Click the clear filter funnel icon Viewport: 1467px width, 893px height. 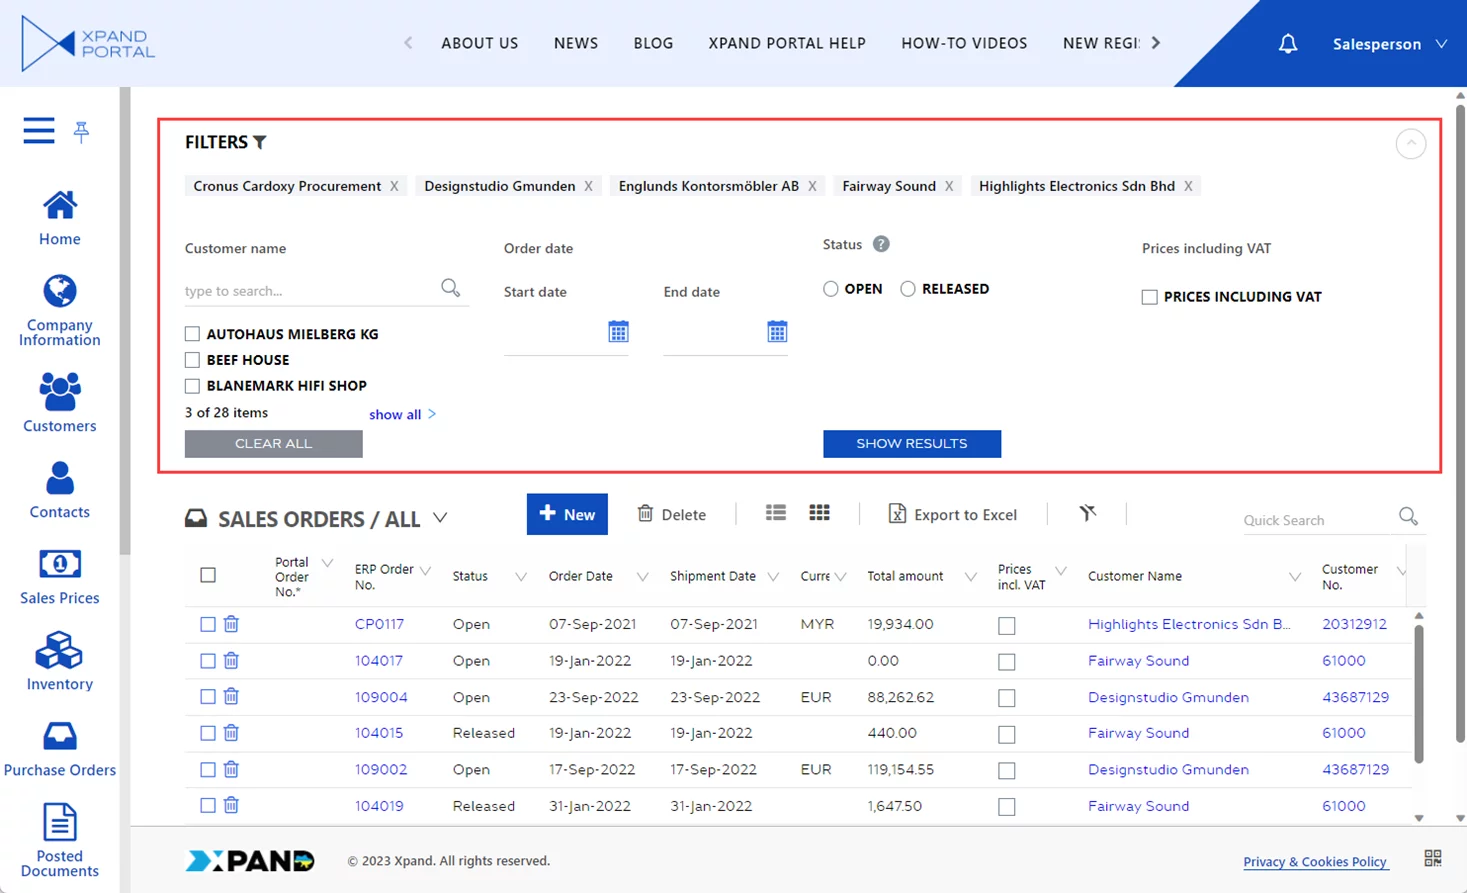pyautogui.click(x=1087, y=513)
